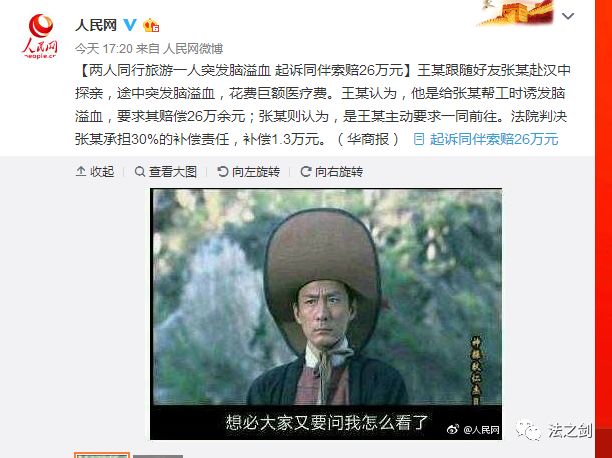Screen dimensions: 612x458
Task: Click the expanded TV drama meme image
Action: [326, 314]
